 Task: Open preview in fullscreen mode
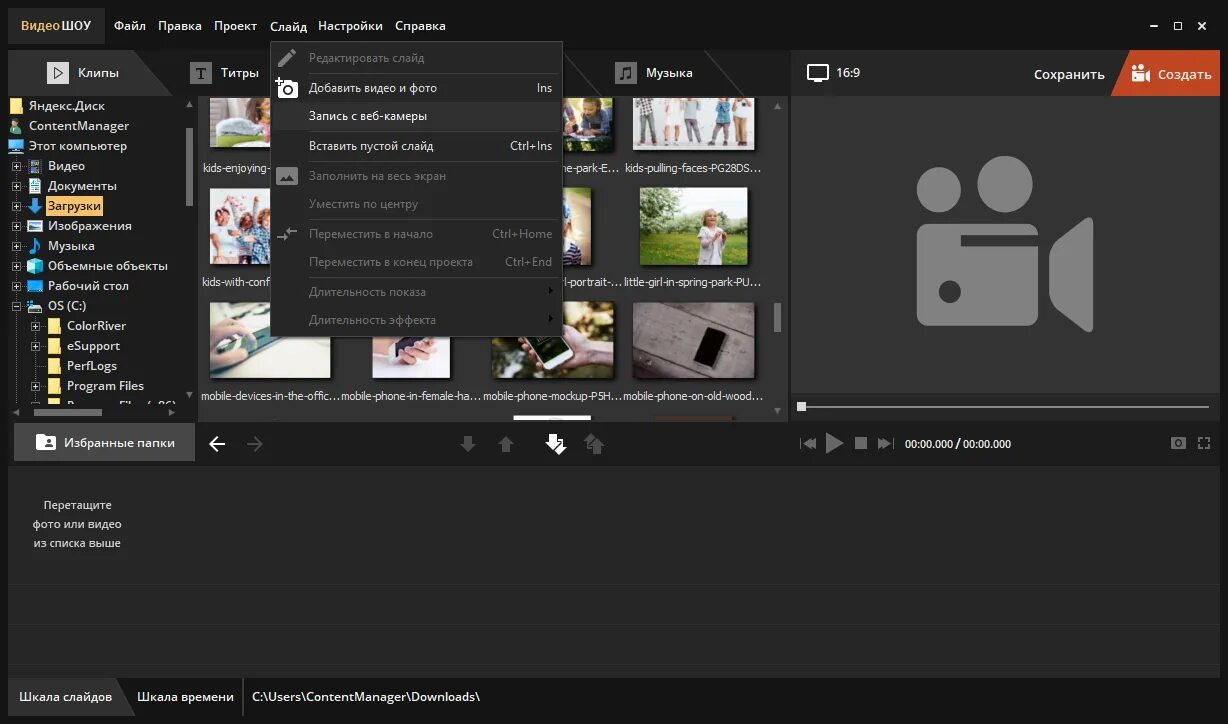tap(1204, 443)
